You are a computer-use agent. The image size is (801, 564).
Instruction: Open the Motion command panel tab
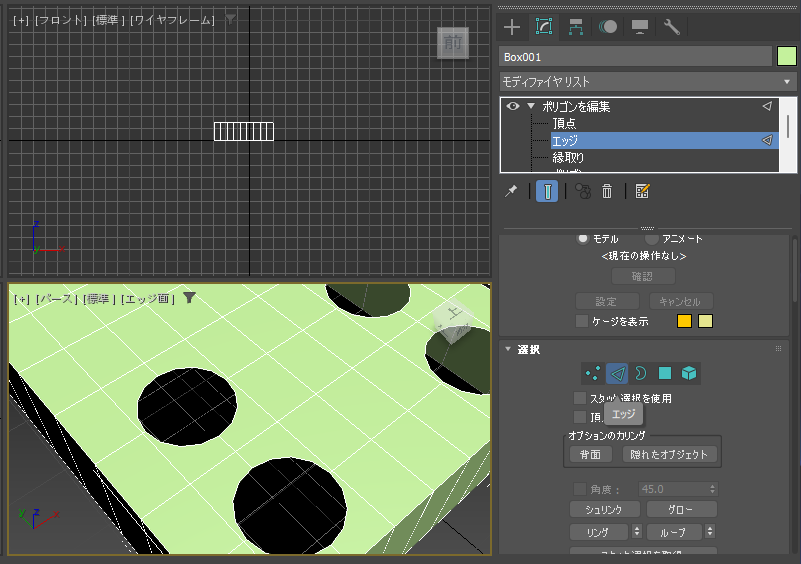coord(607,27)
